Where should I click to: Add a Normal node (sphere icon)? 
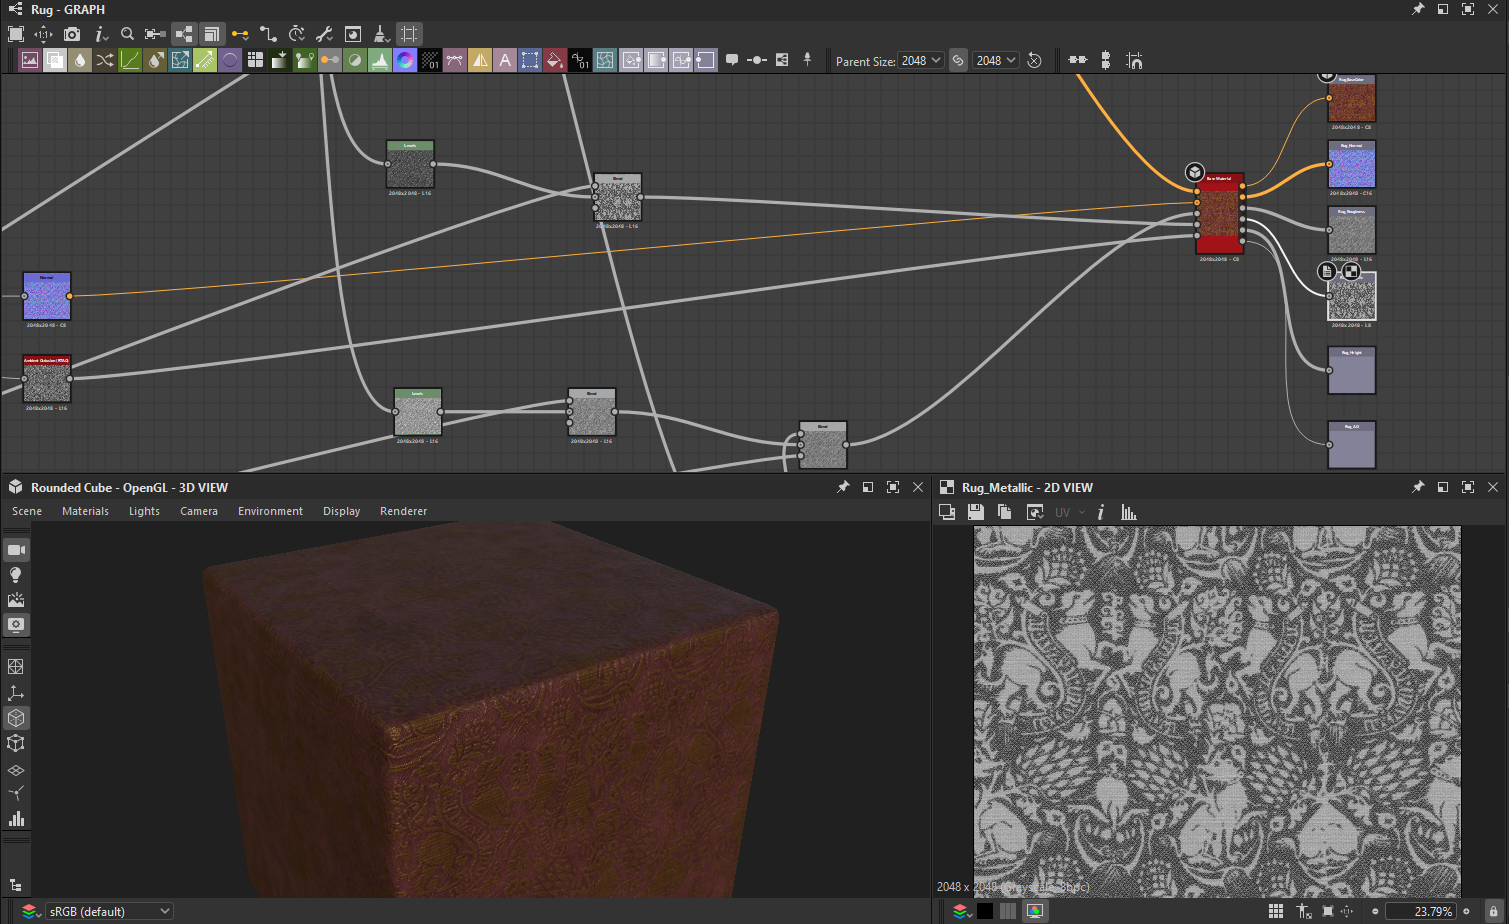(x=230, y=60)
